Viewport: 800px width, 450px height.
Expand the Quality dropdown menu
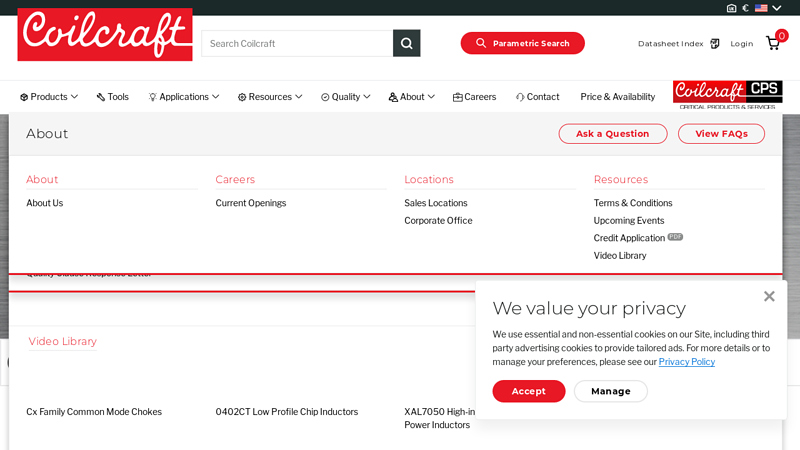click(x=345, y=97)
